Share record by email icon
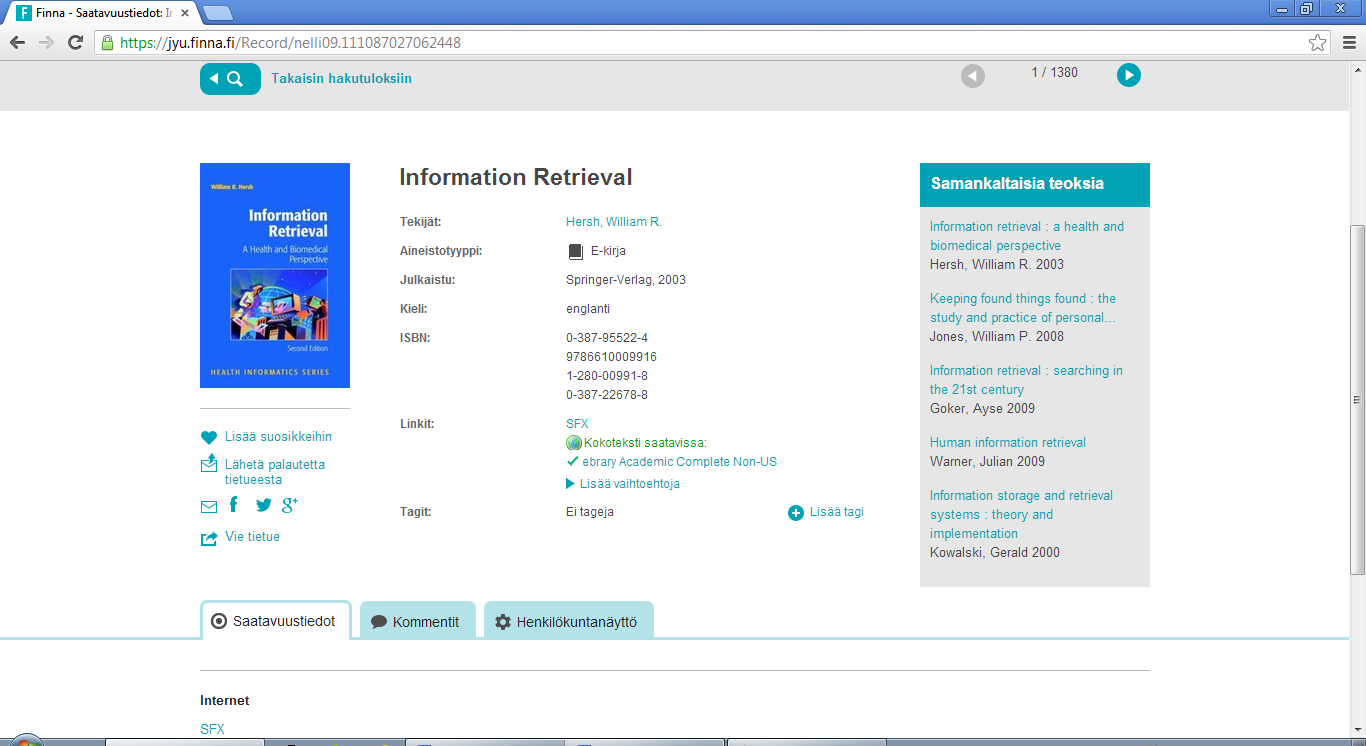Viewport: 1366px width, 746px height. (209, 507)
